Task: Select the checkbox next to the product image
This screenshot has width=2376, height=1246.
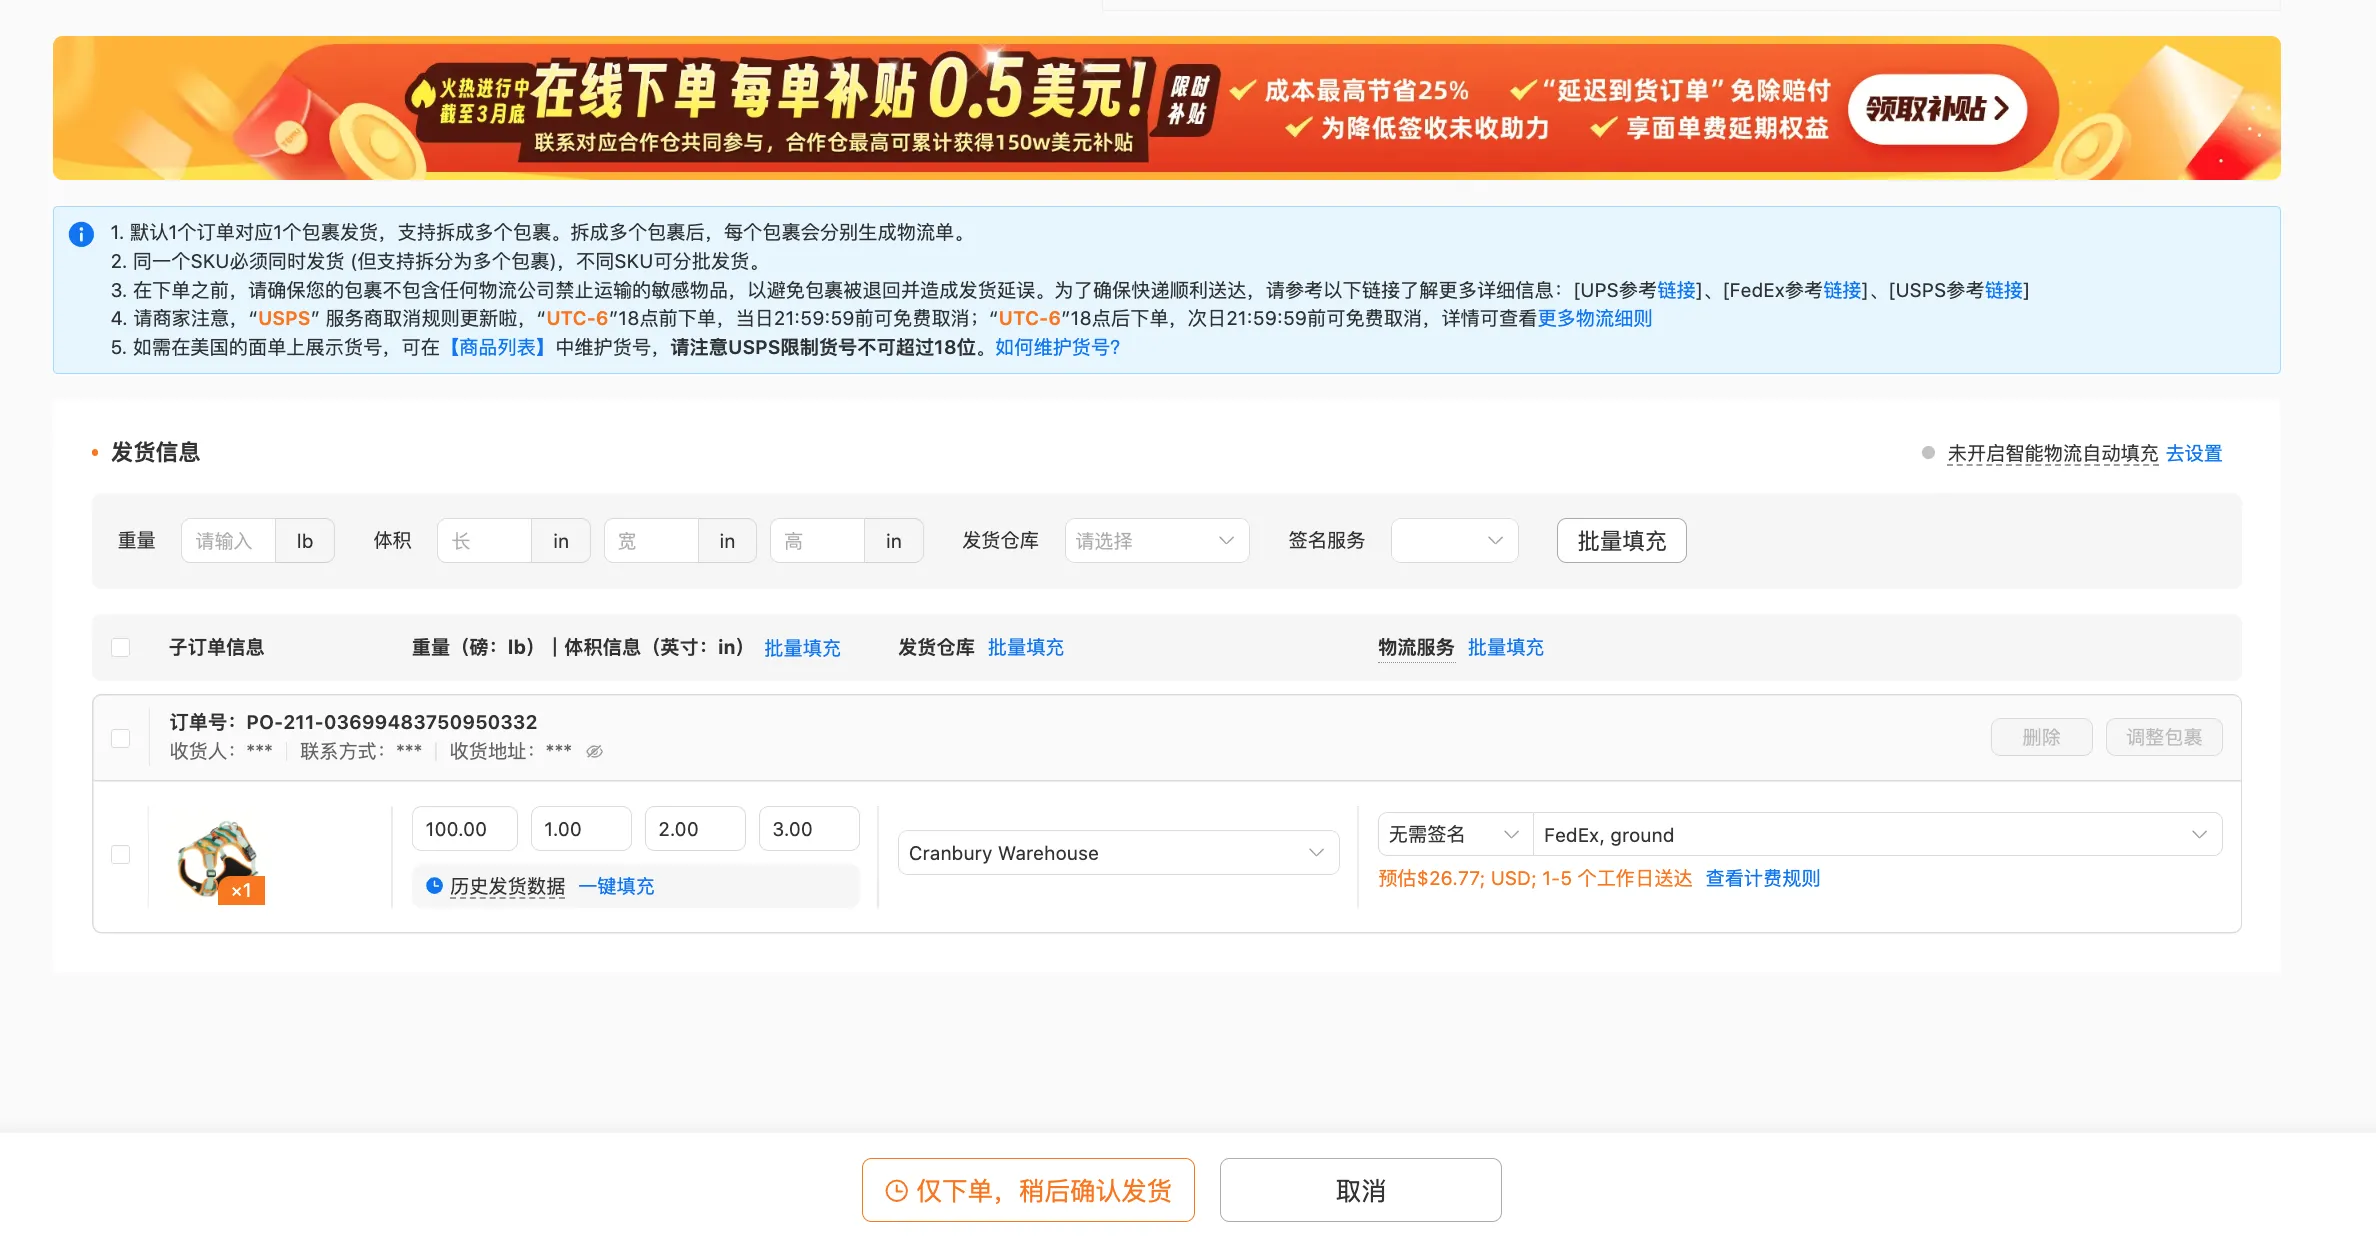Action: click(x=121, y=854)
